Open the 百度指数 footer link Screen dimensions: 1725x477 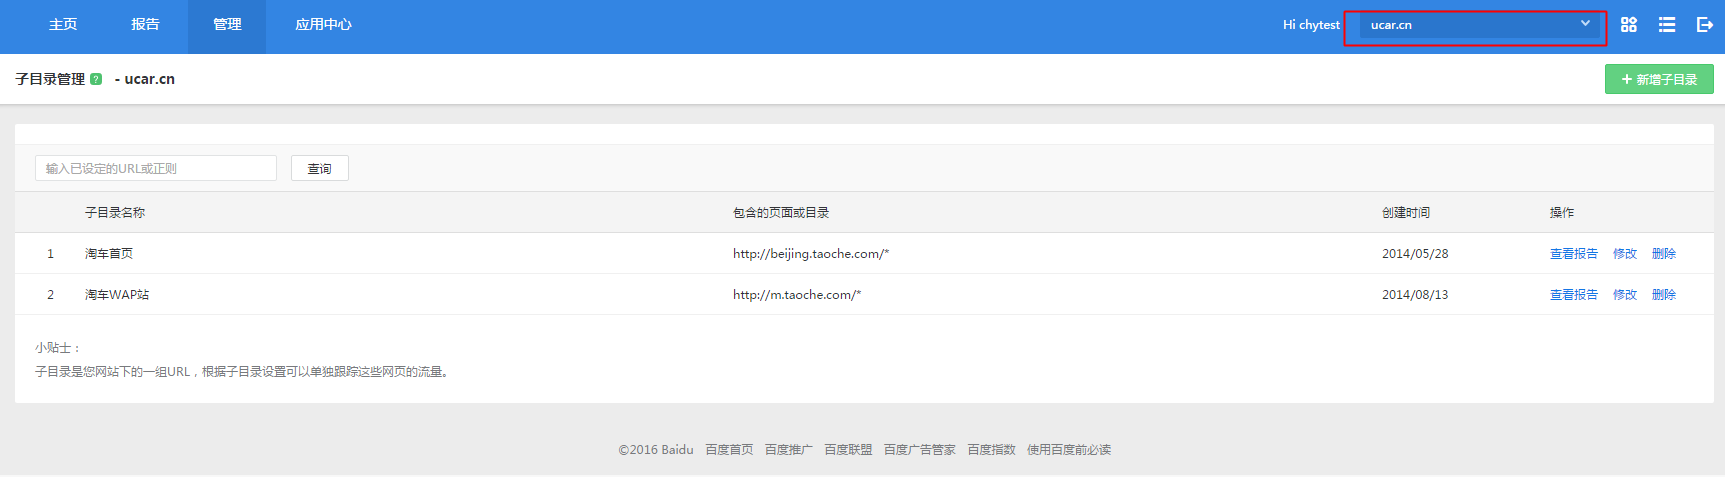click(x=991, y=450)
